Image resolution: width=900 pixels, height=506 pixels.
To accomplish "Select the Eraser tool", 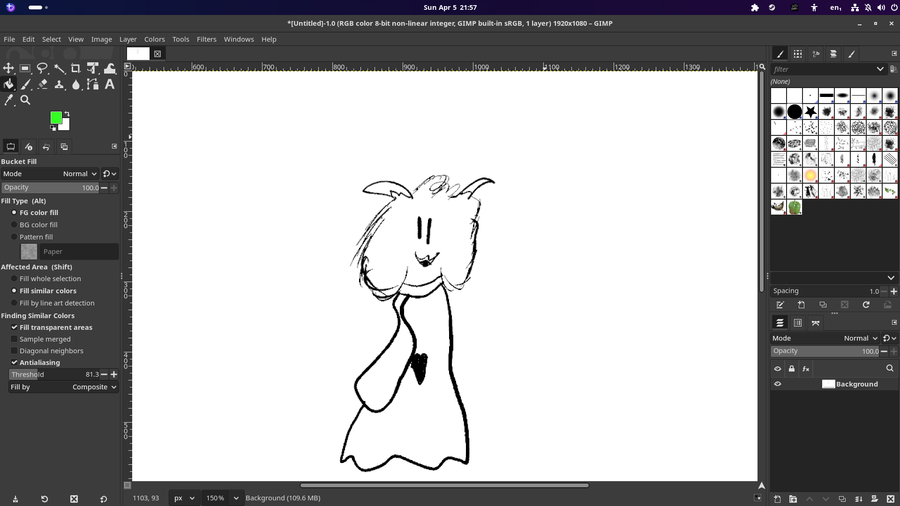I will [x=42, y=84].
